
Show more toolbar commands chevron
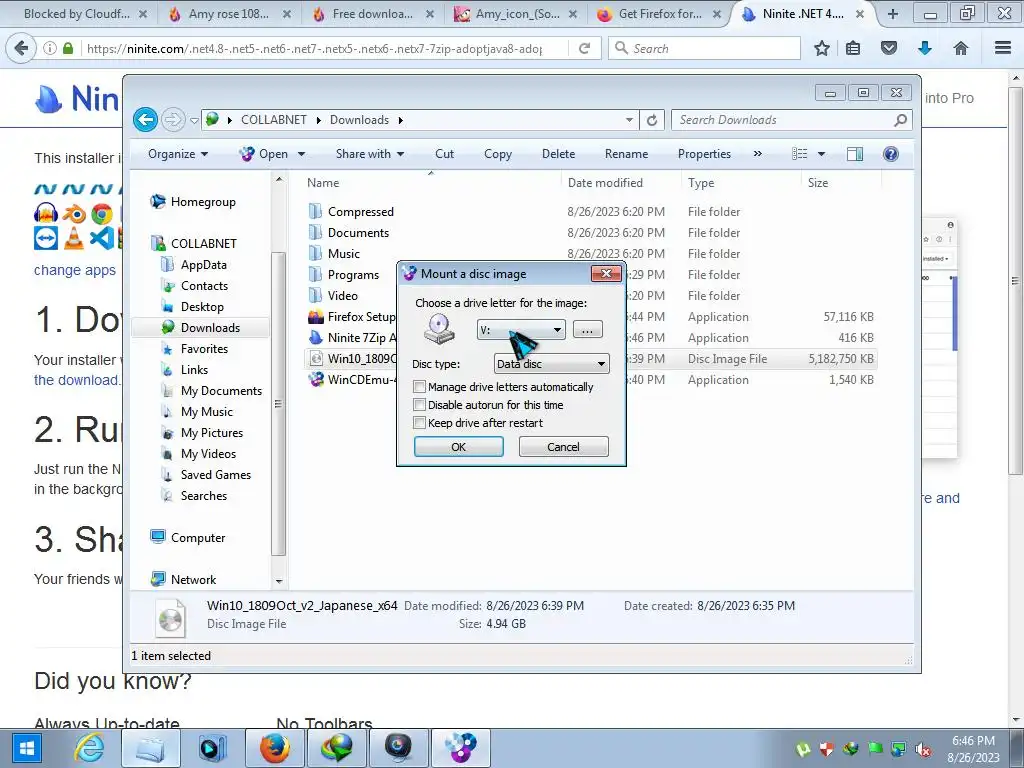pyautogui.click(x=758, y=154)
